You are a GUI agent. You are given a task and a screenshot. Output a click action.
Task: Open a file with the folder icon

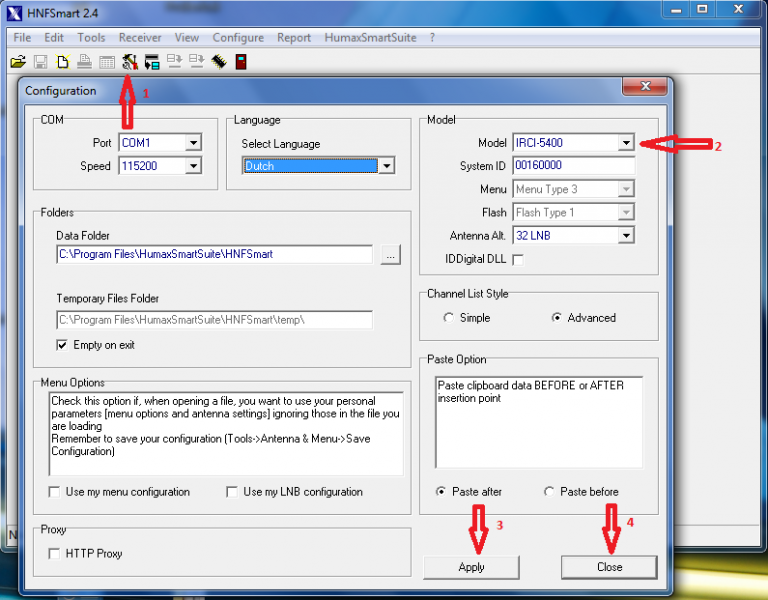click(x=18, y=62)
